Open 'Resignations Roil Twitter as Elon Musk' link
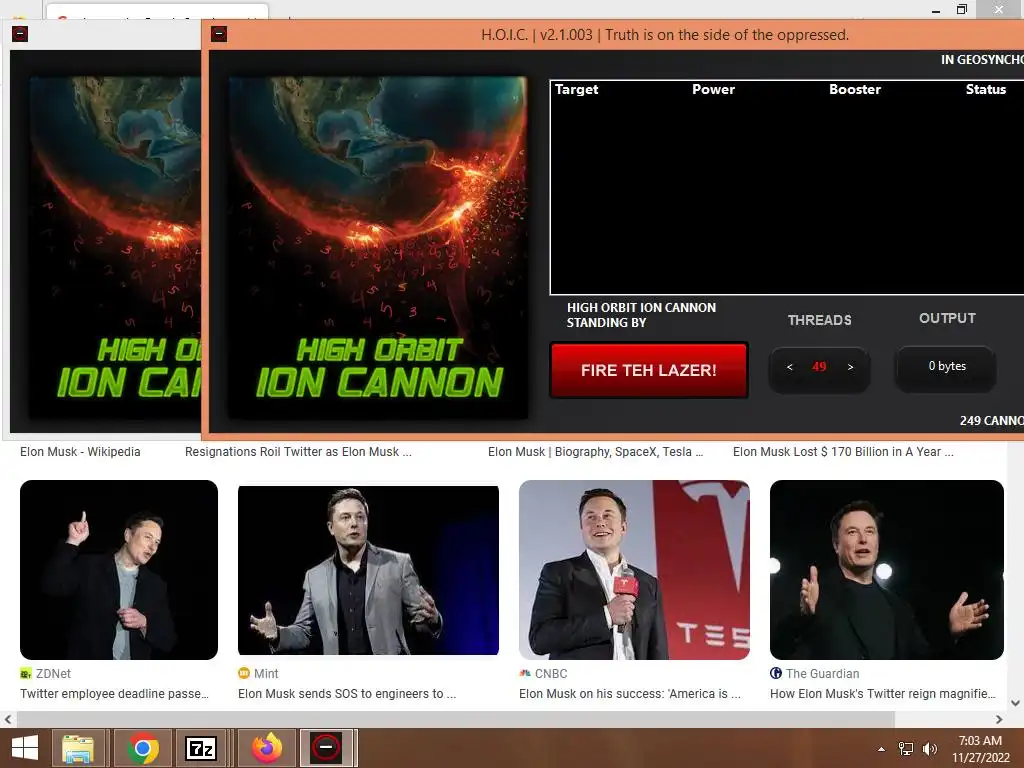 pyautogui.click(x=298, y=452)
